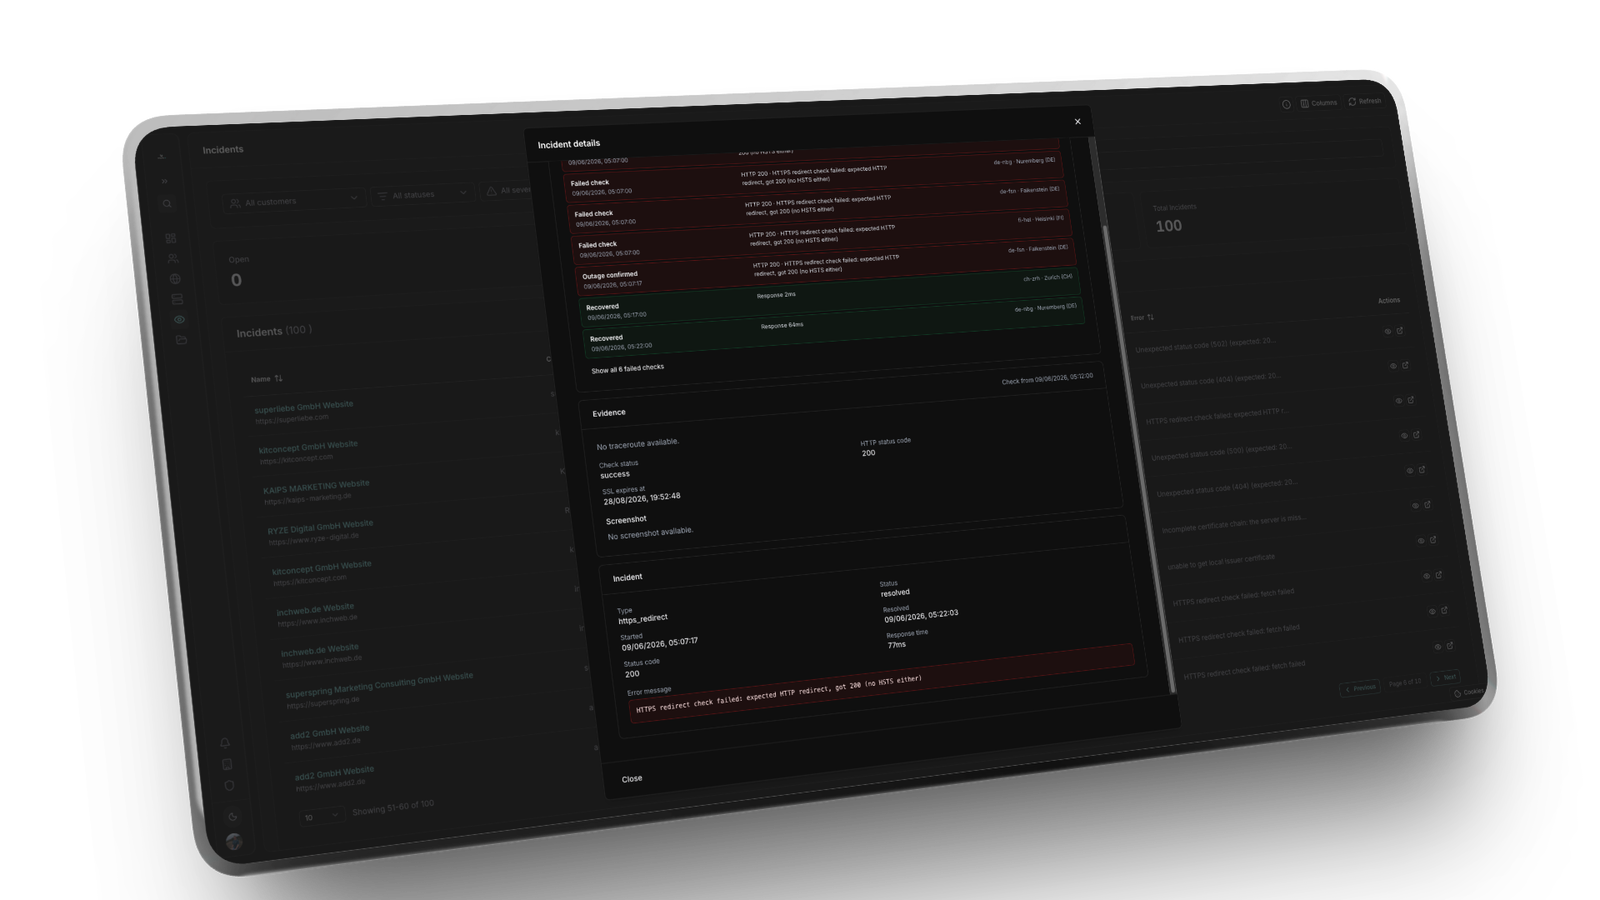The width and height of the screenshot is (1600, 900).
Task: Open the rows-per-page 10 dropdown
Action: click(x=321, y=816)
